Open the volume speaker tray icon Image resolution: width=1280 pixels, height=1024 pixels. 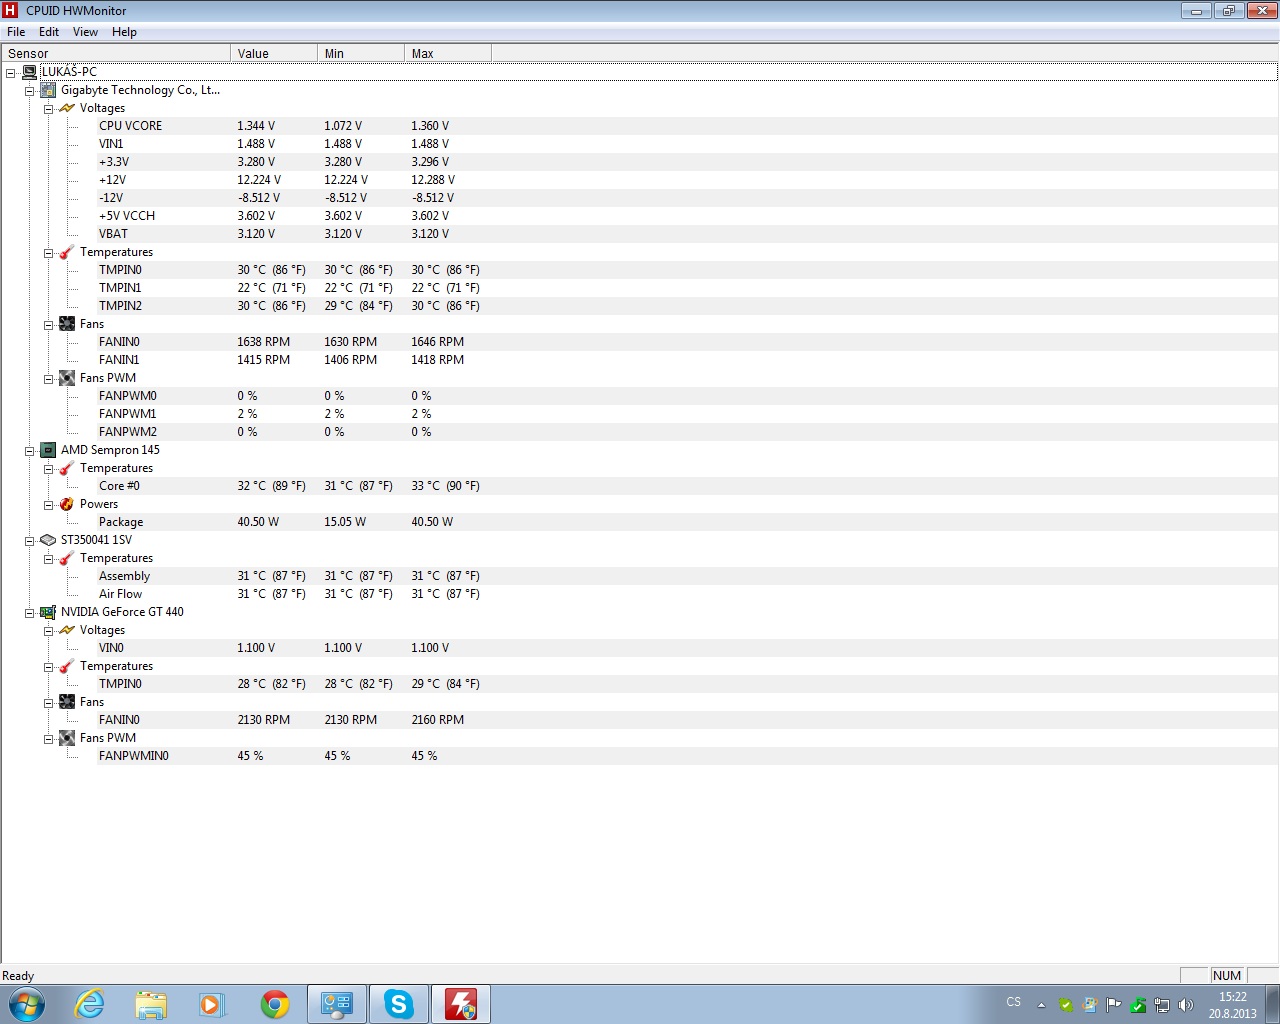pos(1186,1005)
